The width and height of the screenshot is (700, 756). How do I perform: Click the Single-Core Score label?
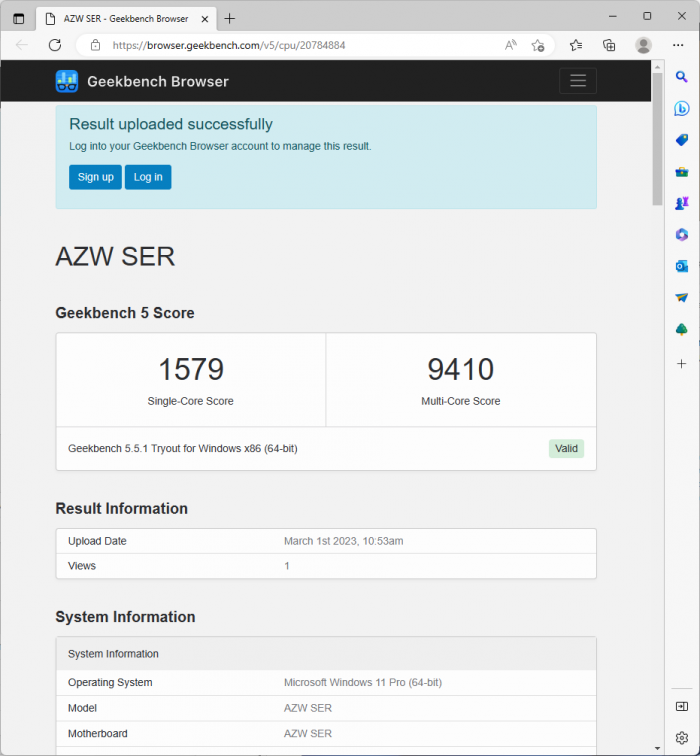point(190,401)
